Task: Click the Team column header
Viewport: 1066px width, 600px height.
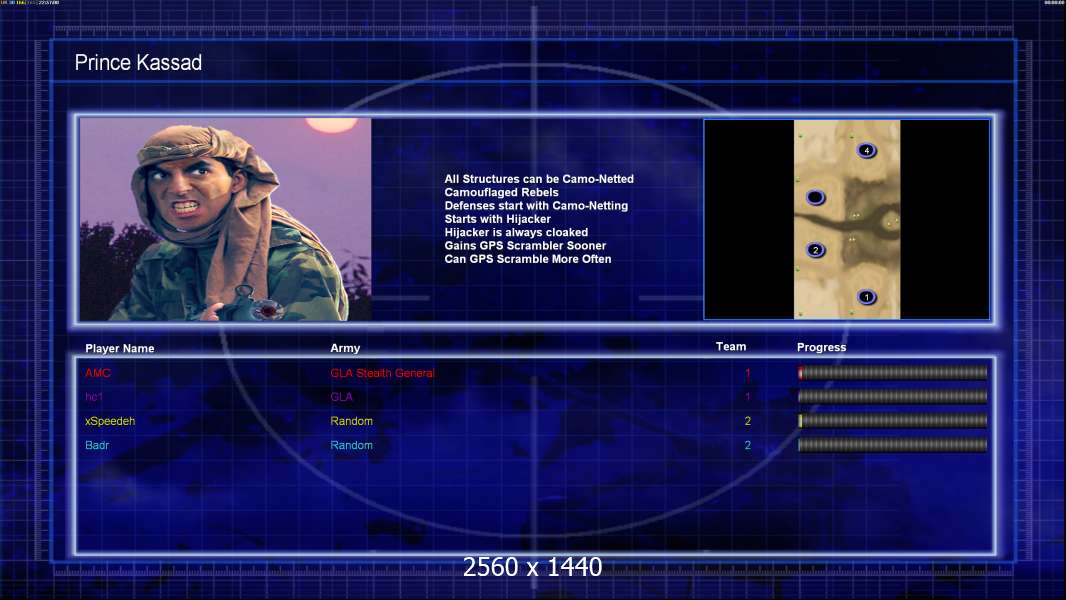Action: point(731,347)
